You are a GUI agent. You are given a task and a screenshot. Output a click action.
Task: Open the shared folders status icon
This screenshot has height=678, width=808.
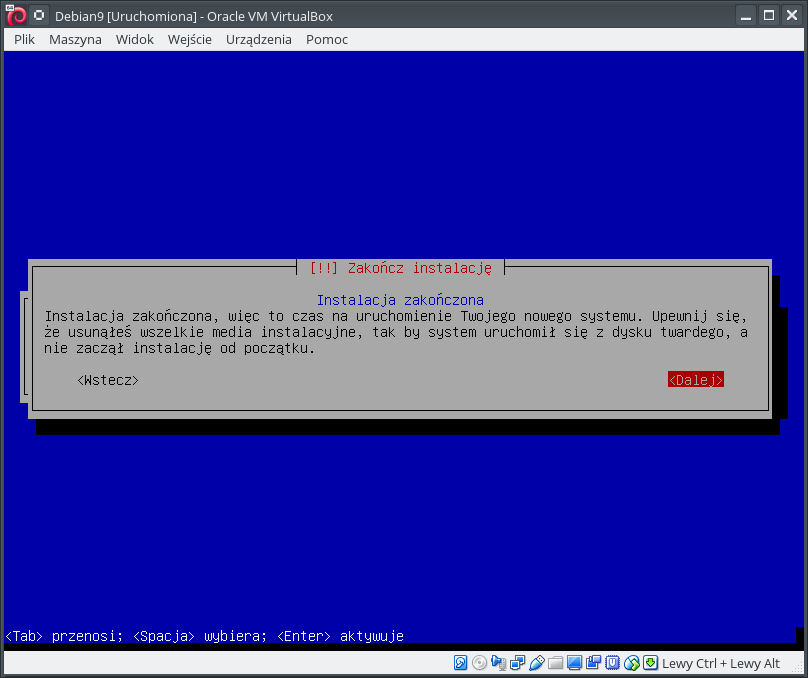[x=556, y=663]
